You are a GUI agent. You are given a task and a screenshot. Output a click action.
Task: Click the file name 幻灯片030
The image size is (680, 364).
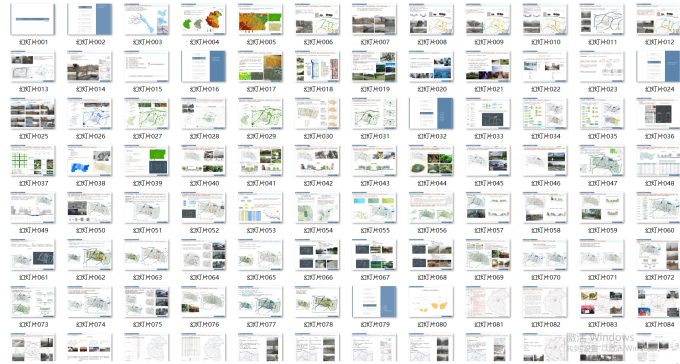tap(317, 136)
